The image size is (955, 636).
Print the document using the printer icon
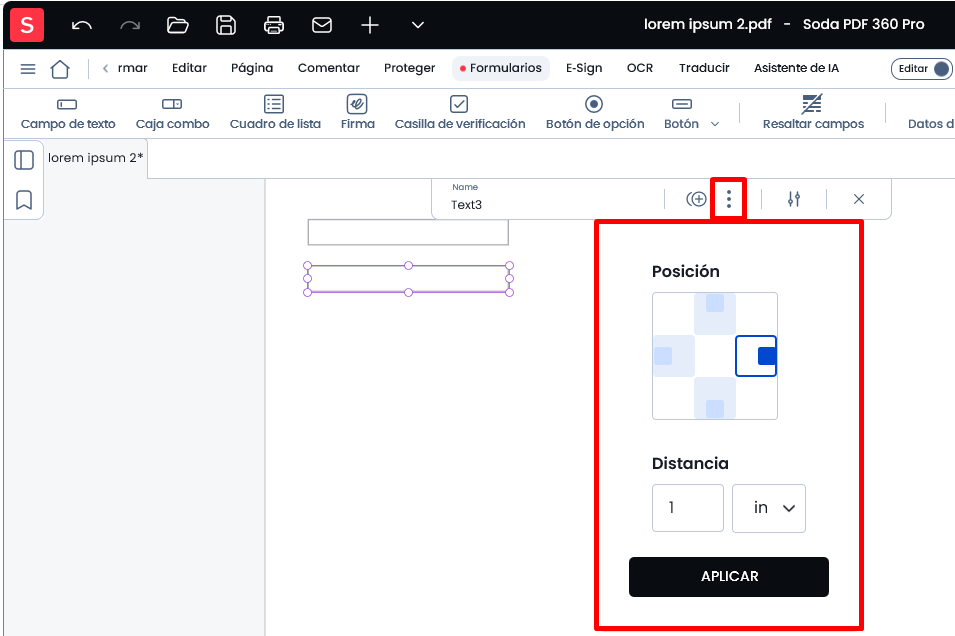point(273,25)
